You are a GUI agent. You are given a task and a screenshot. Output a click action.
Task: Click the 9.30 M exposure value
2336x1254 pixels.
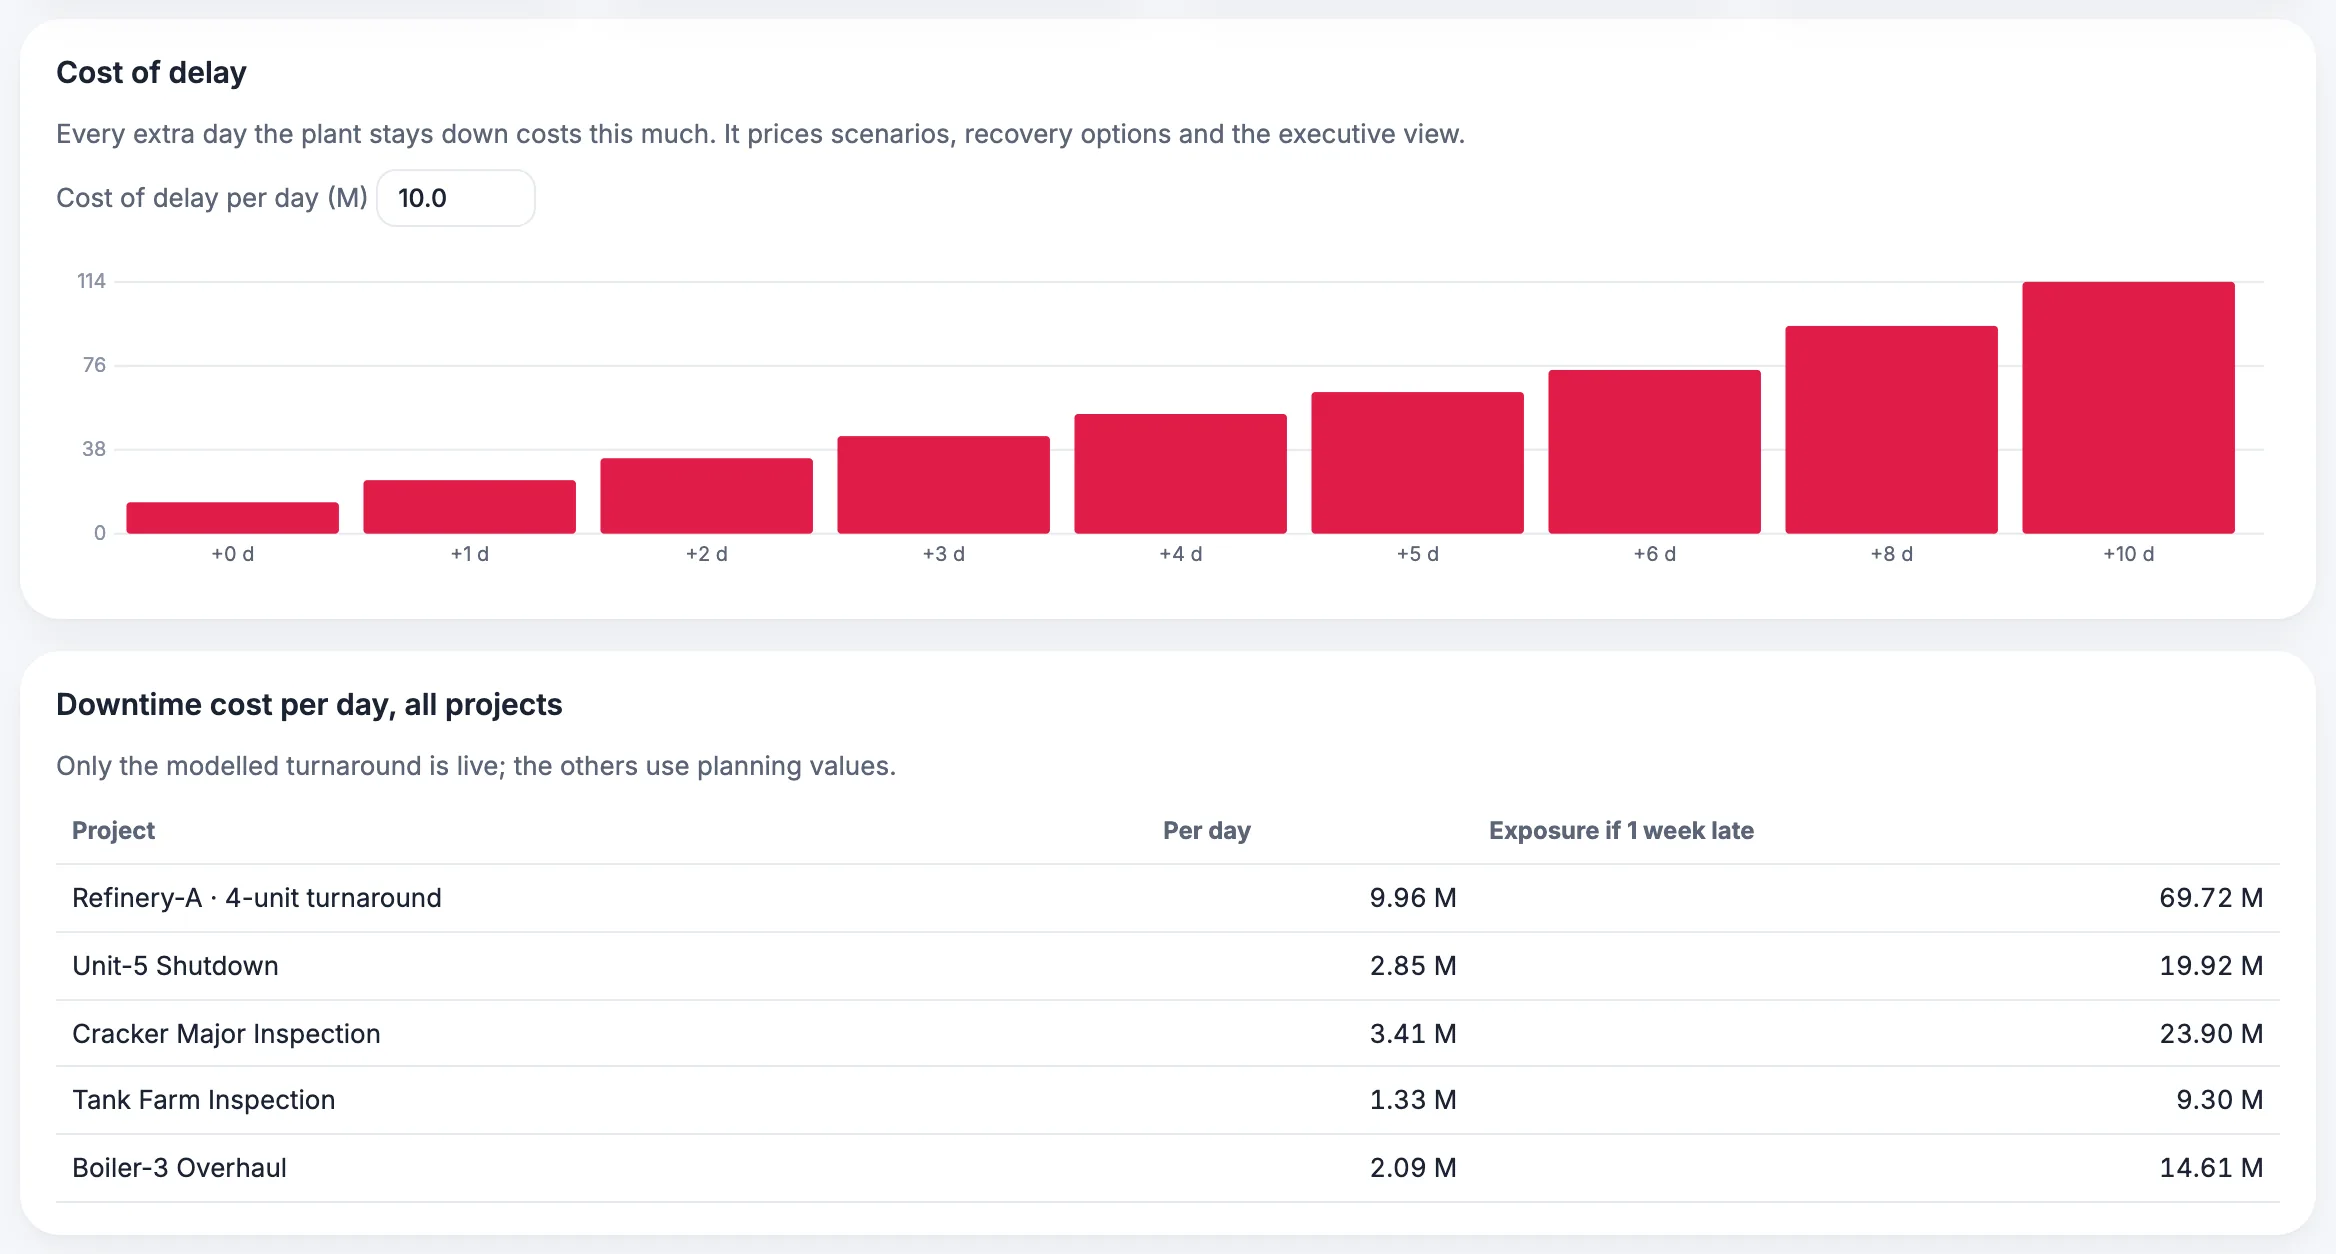(x=2220, y=1100)
